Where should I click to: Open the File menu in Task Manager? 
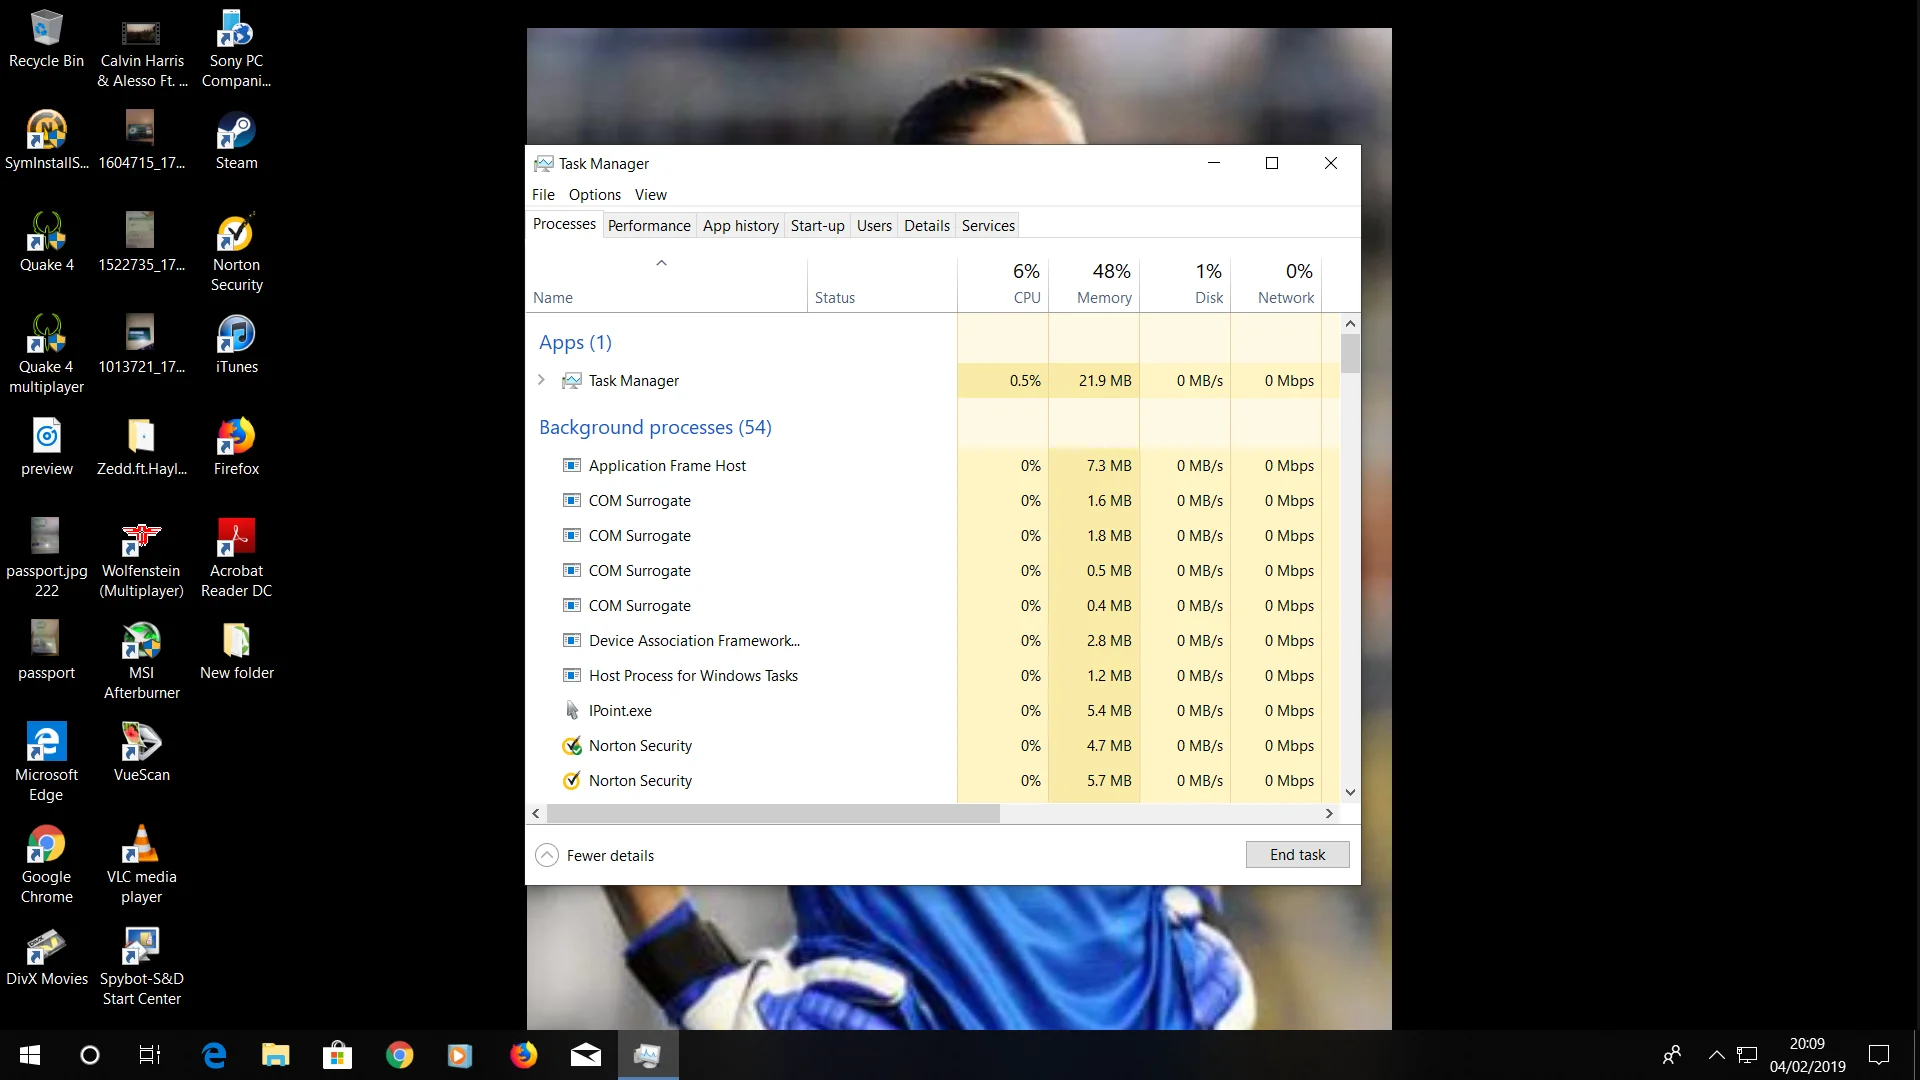click(543, 195)
